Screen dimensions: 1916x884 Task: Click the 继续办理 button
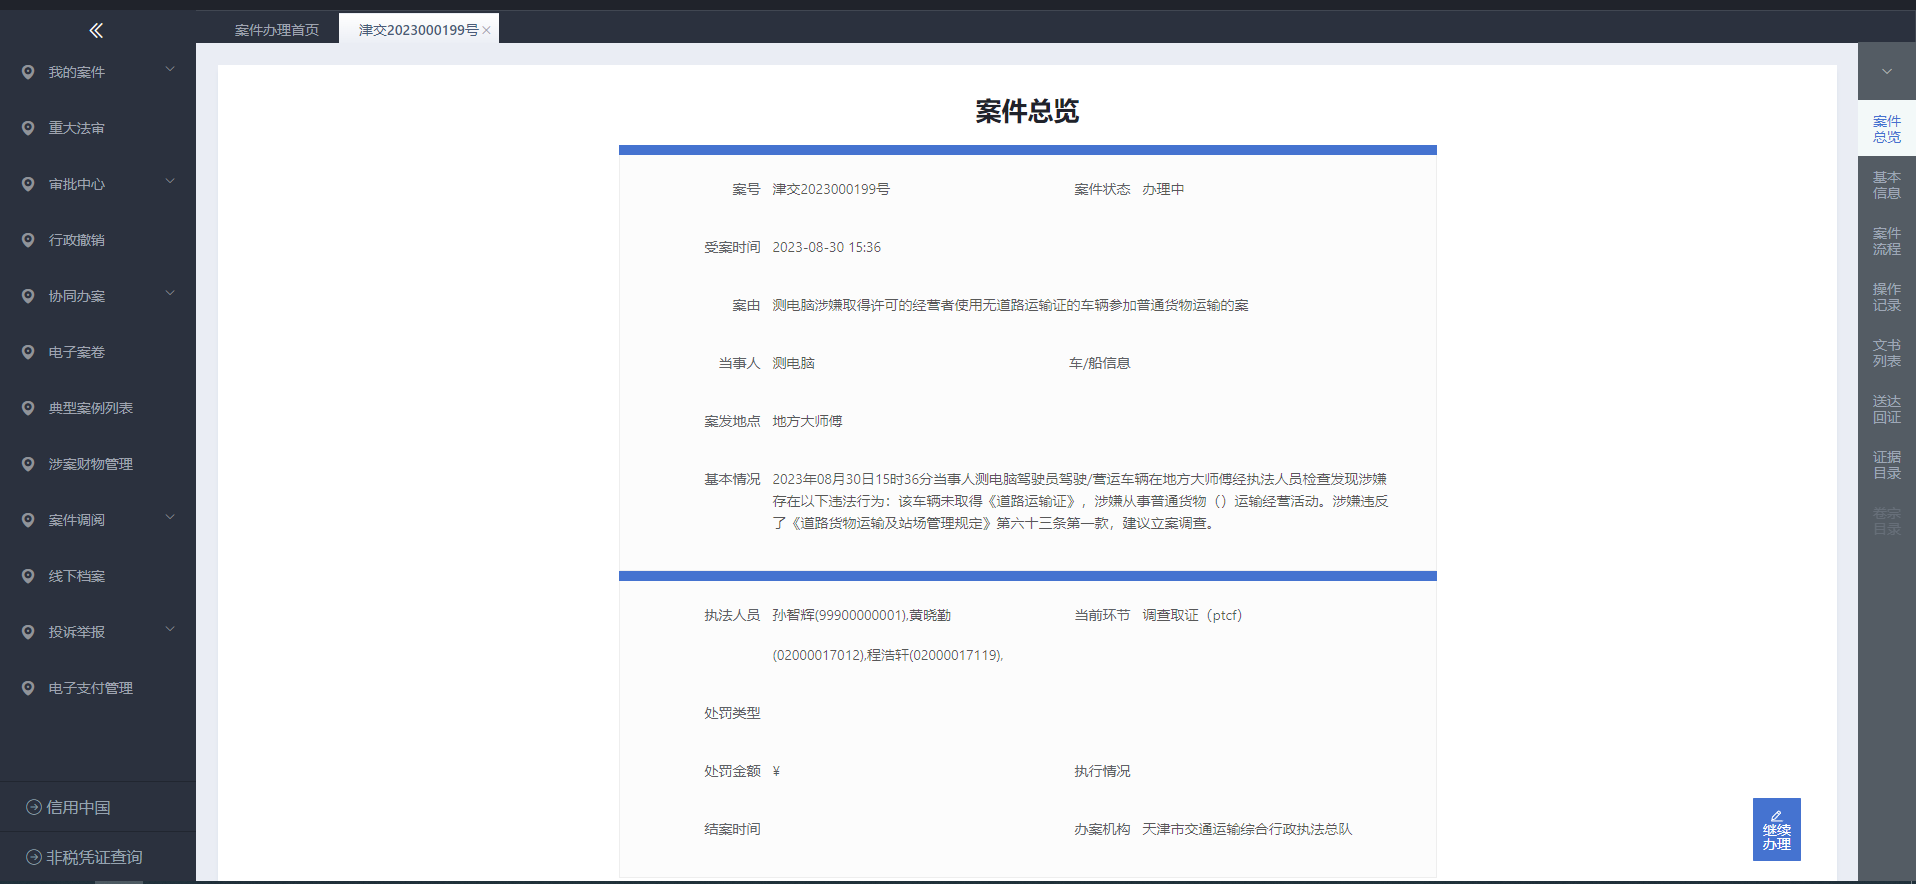pyautogui.click(x=1777, y=829)
